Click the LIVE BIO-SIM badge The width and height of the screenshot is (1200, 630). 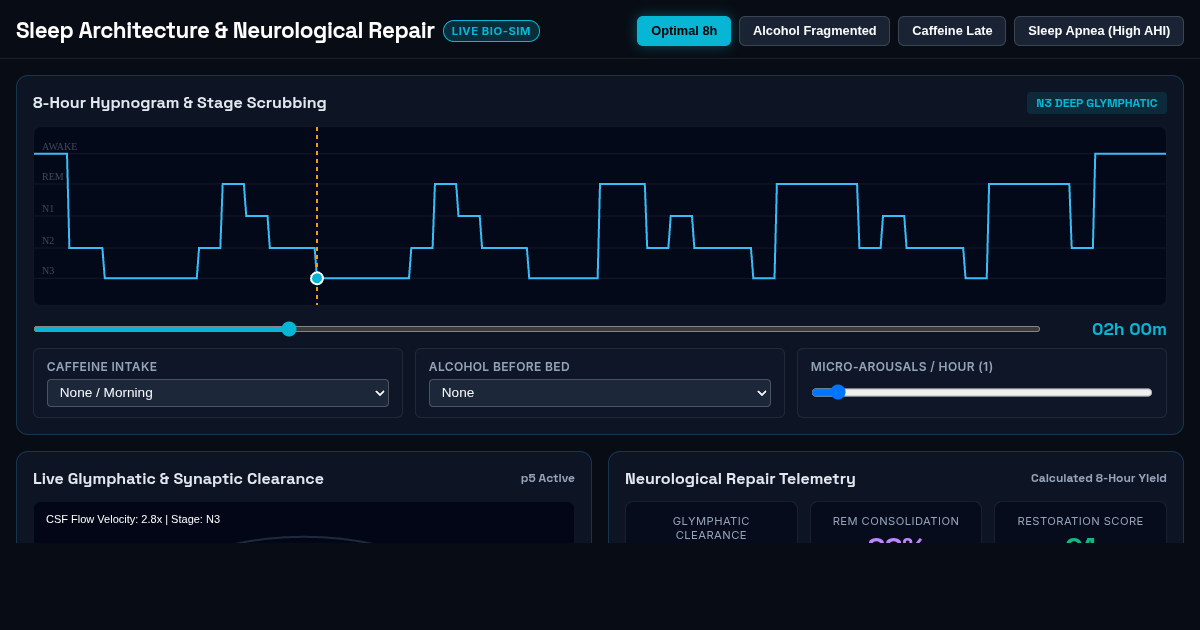491,31
